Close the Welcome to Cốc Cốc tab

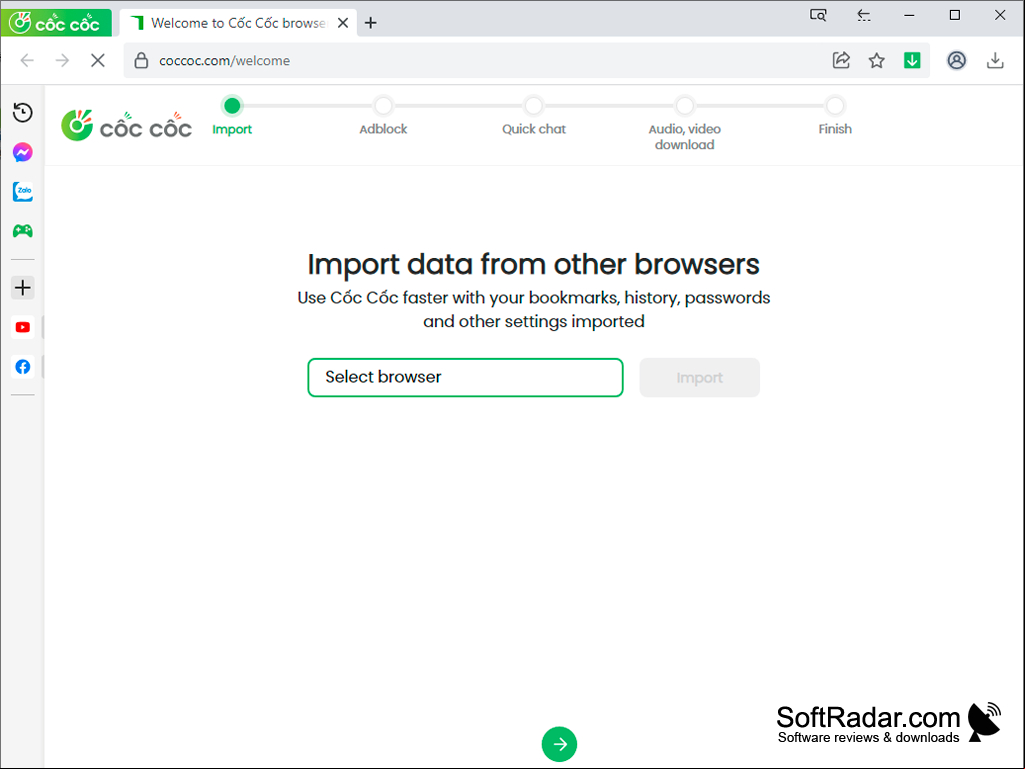coord(343,23)
